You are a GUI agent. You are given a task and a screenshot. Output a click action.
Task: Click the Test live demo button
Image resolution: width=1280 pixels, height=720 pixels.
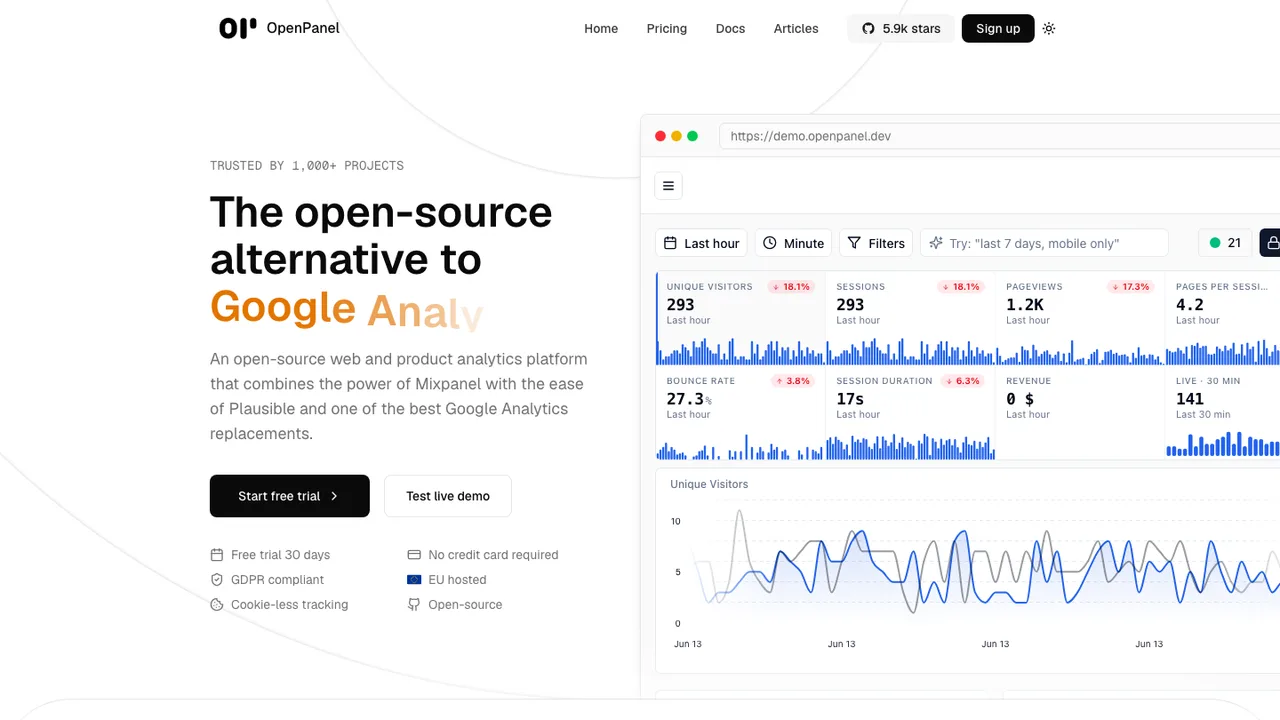pyautogui.click(x=448, y=496)
